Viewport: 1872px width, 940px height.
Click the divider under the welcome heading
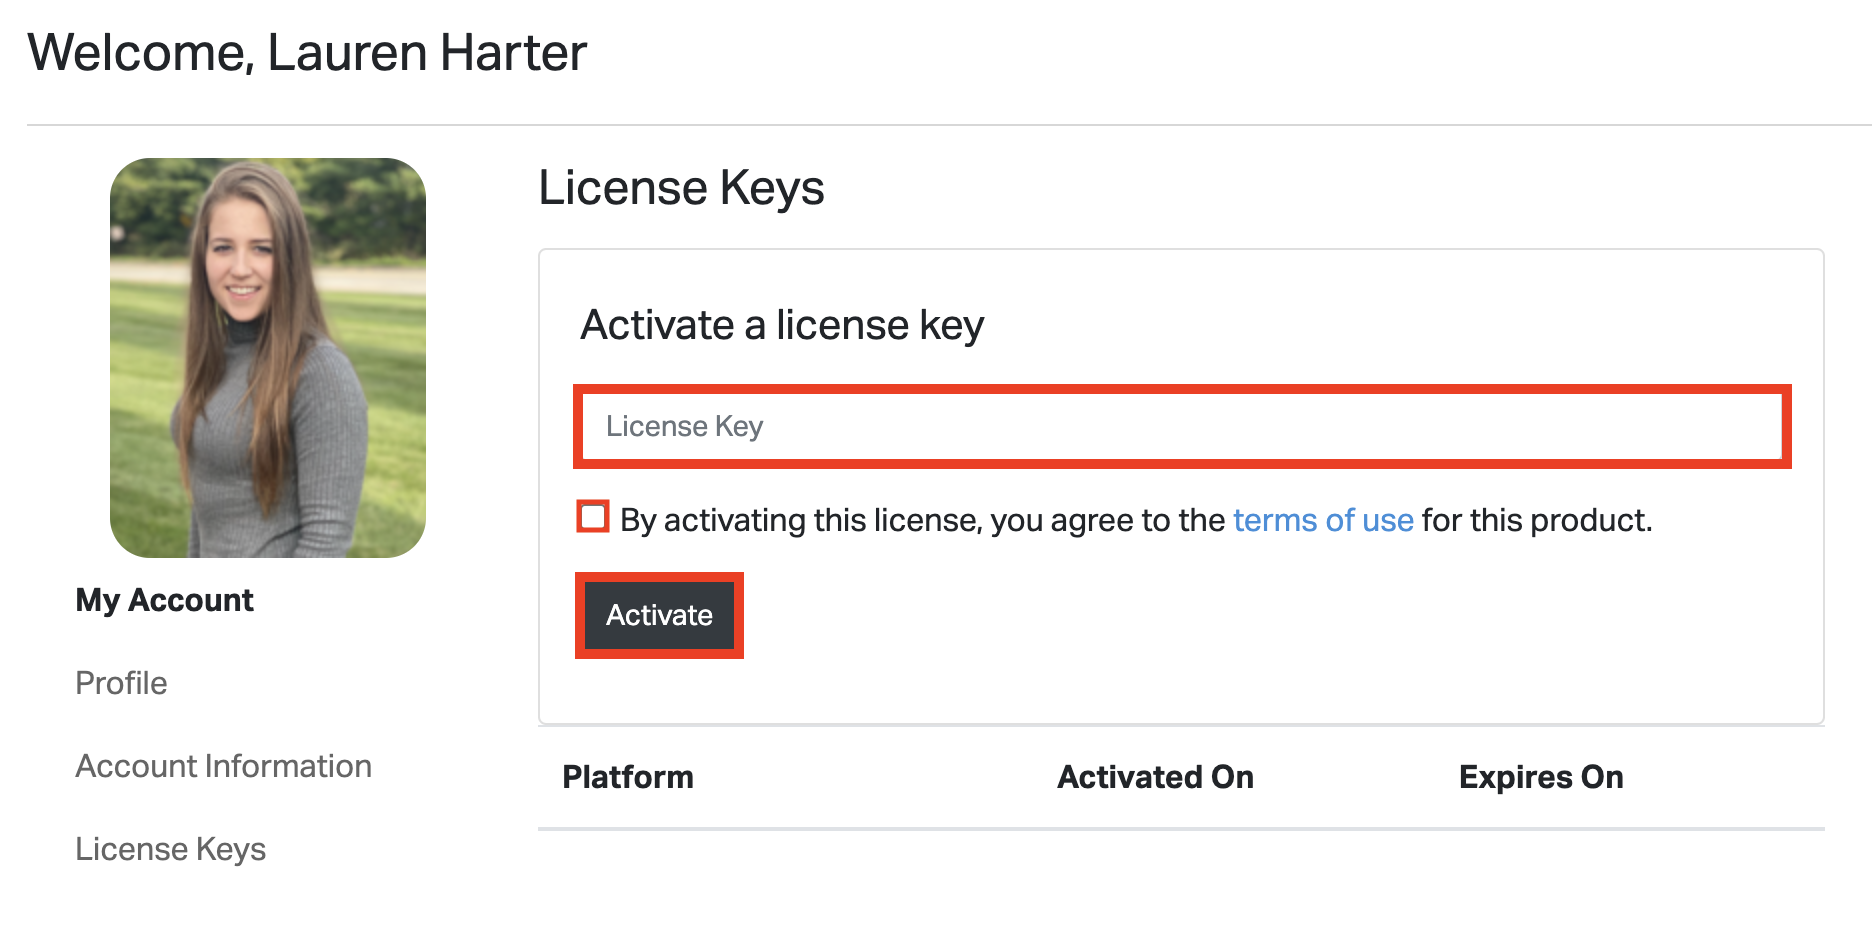tap(936, 122)
